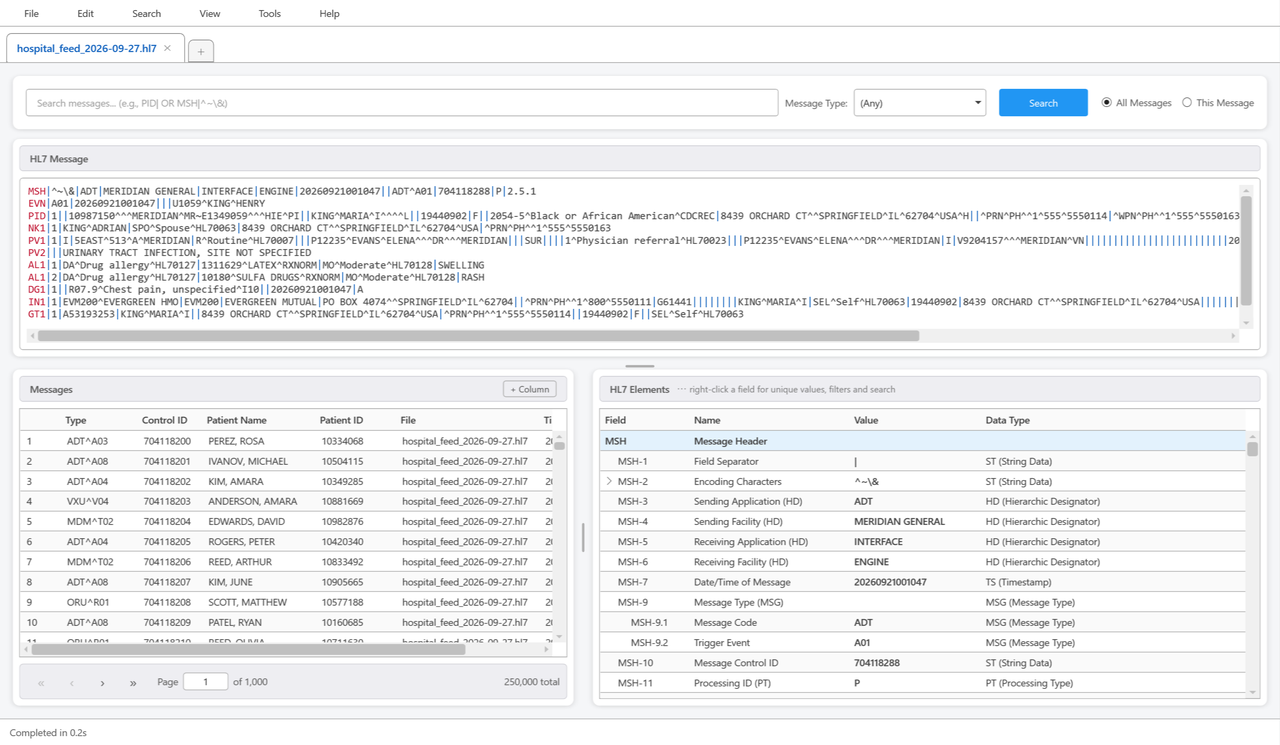Image resolution: width=1280 pixels, height=745 pixels.
Task: Select the MSH-3 Sending Application row
Action: click(x=922, y=501)
